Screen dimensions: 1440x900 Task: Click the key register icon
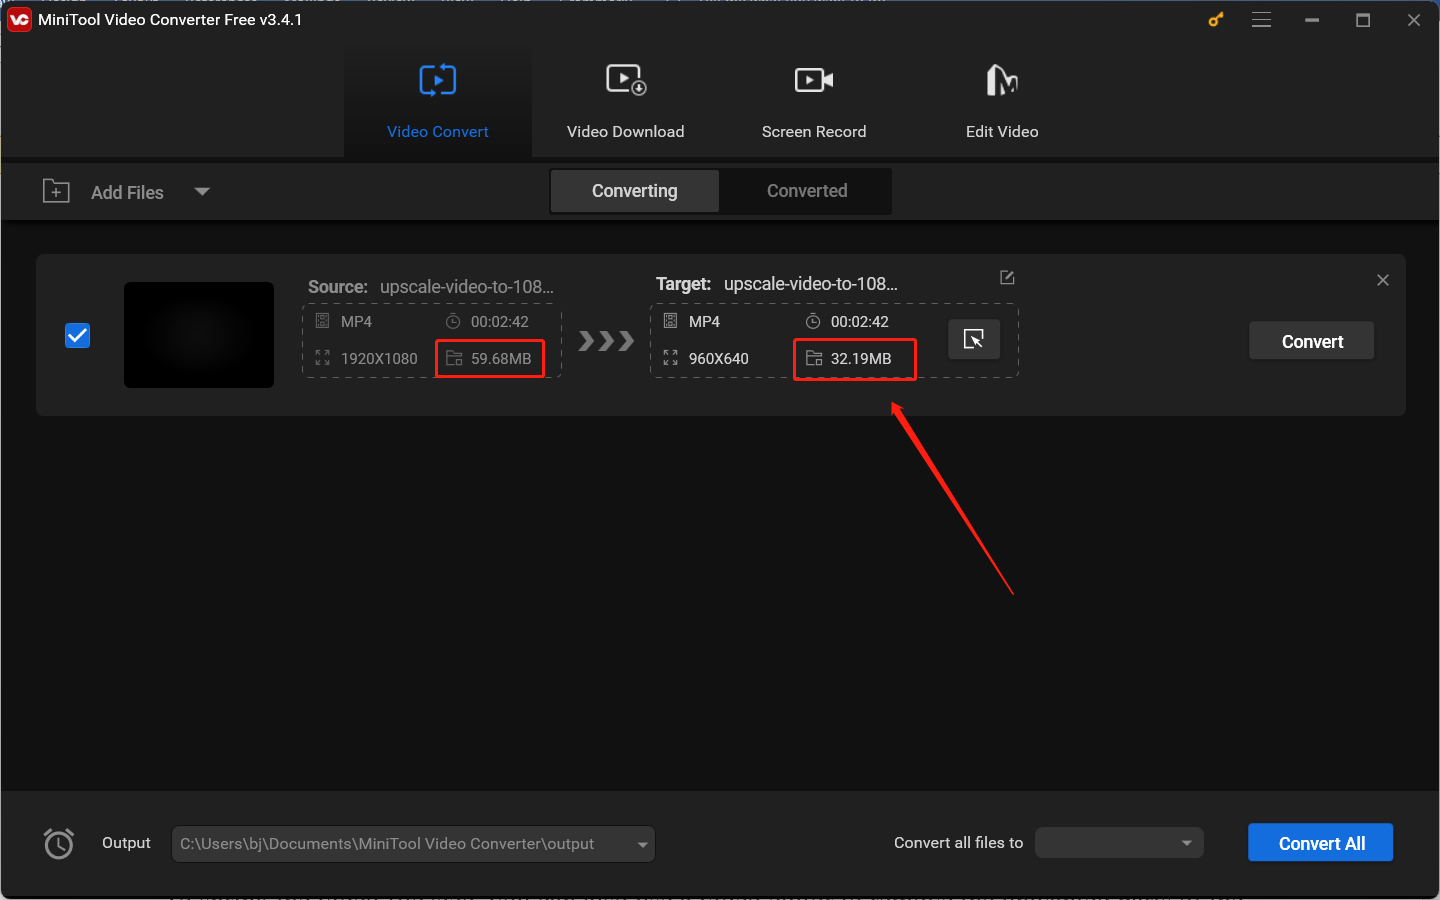(1216, 20)
